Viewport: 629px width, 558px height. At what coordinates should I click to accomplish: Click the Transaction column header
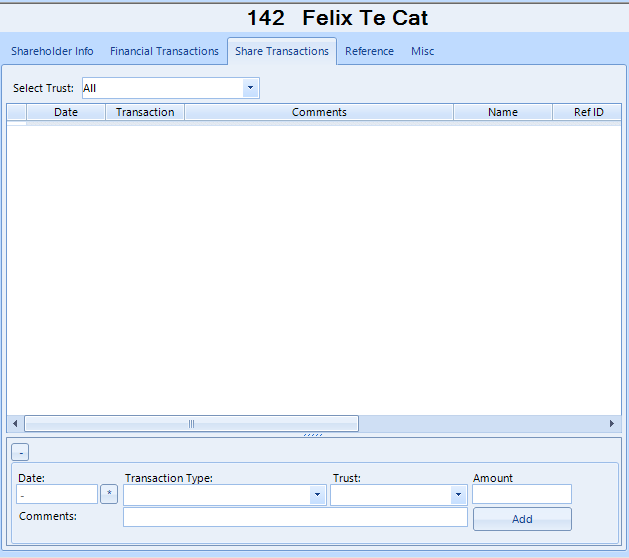145,112
